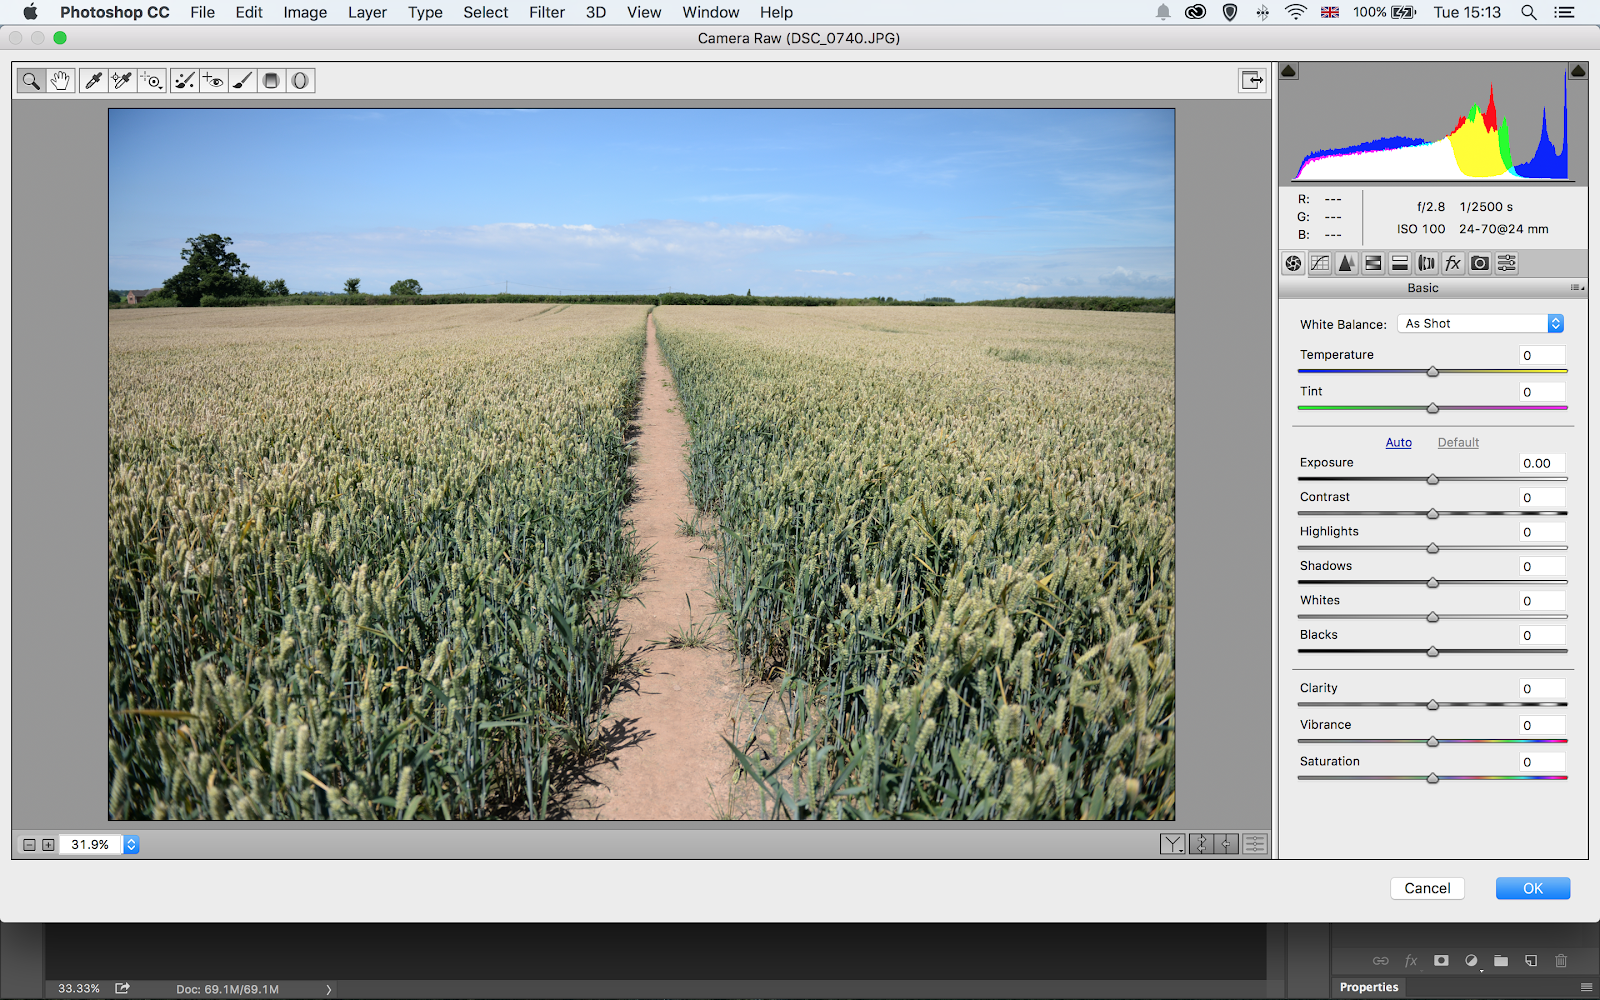Open the Layer menu

click(367, 12)
